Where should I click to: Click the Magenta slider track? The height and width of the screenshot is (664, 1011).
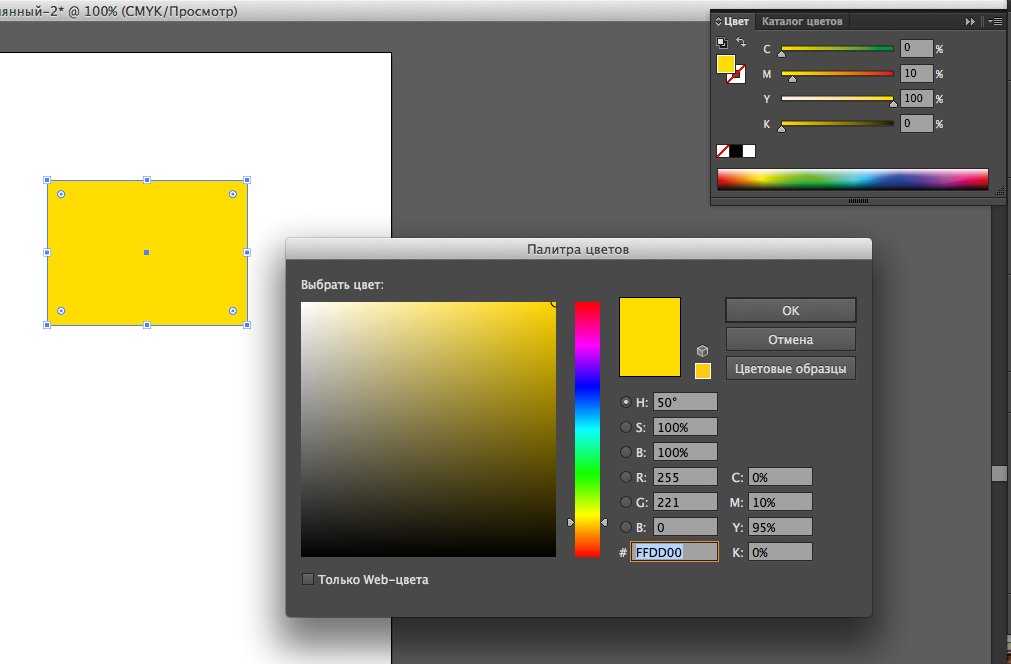coord(837,73)
